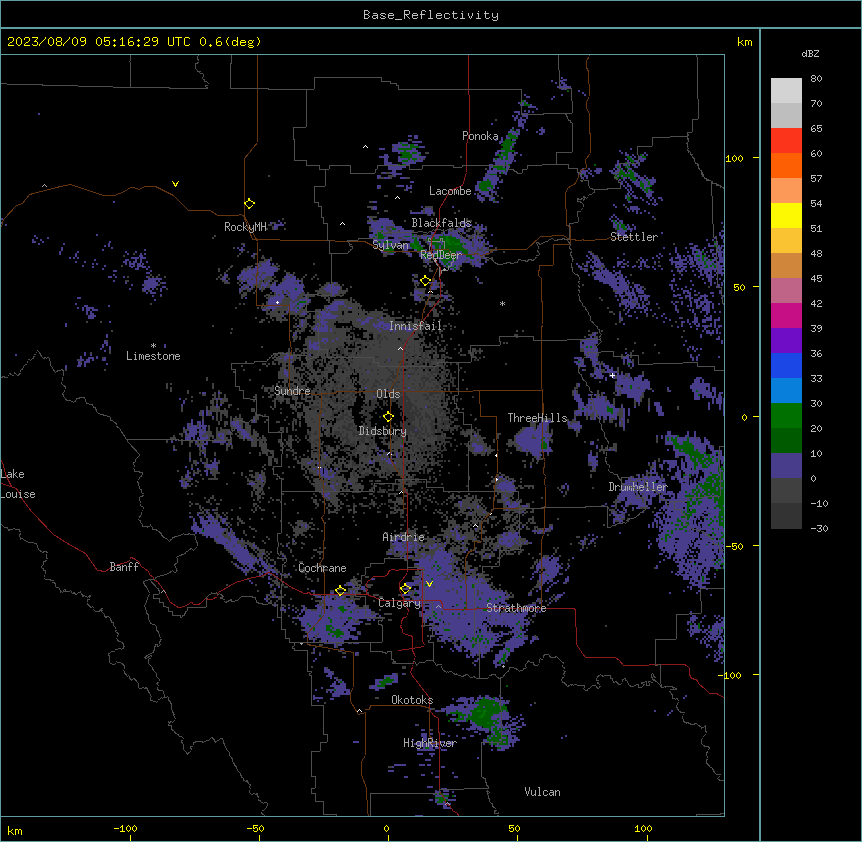
Task: Click the RockyMH label
Action: coord(245,227)
